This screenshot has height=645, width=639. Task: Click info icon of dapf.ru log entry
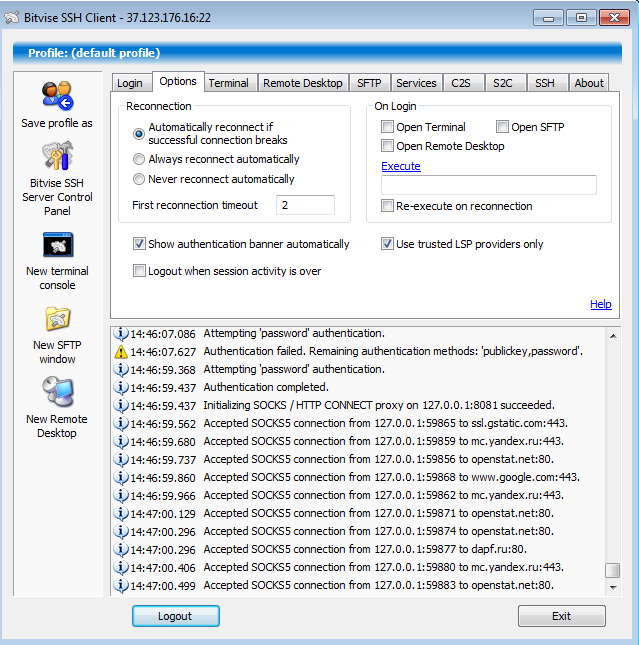tap(121, 550)
